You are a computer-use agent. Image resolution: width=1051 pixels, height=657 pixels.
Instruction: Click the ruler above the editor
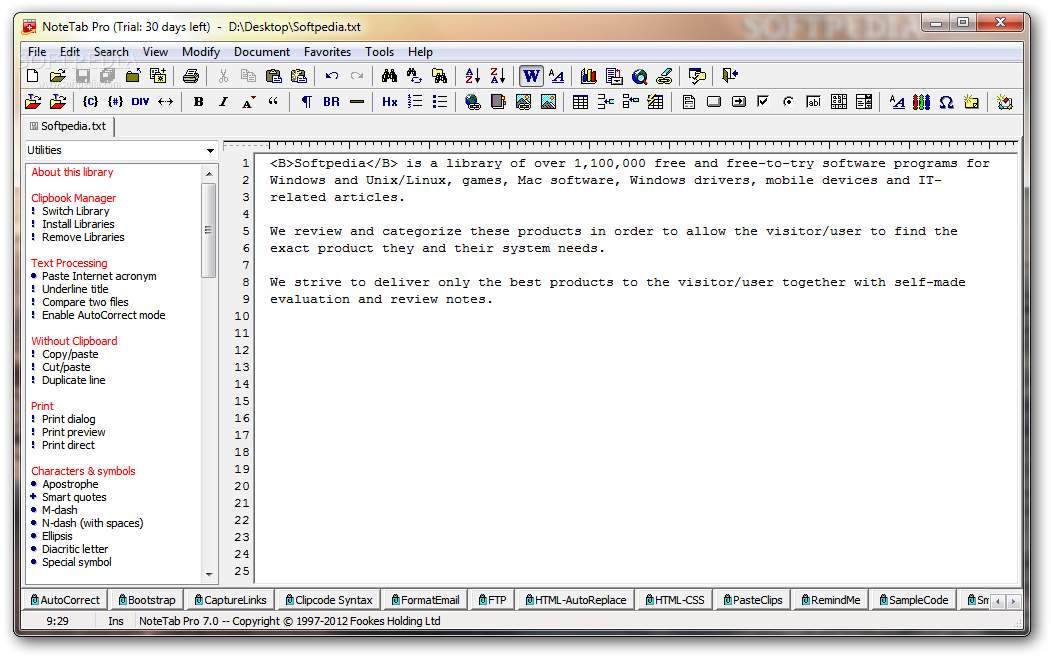pyautogui.click(x=620, y=144)
